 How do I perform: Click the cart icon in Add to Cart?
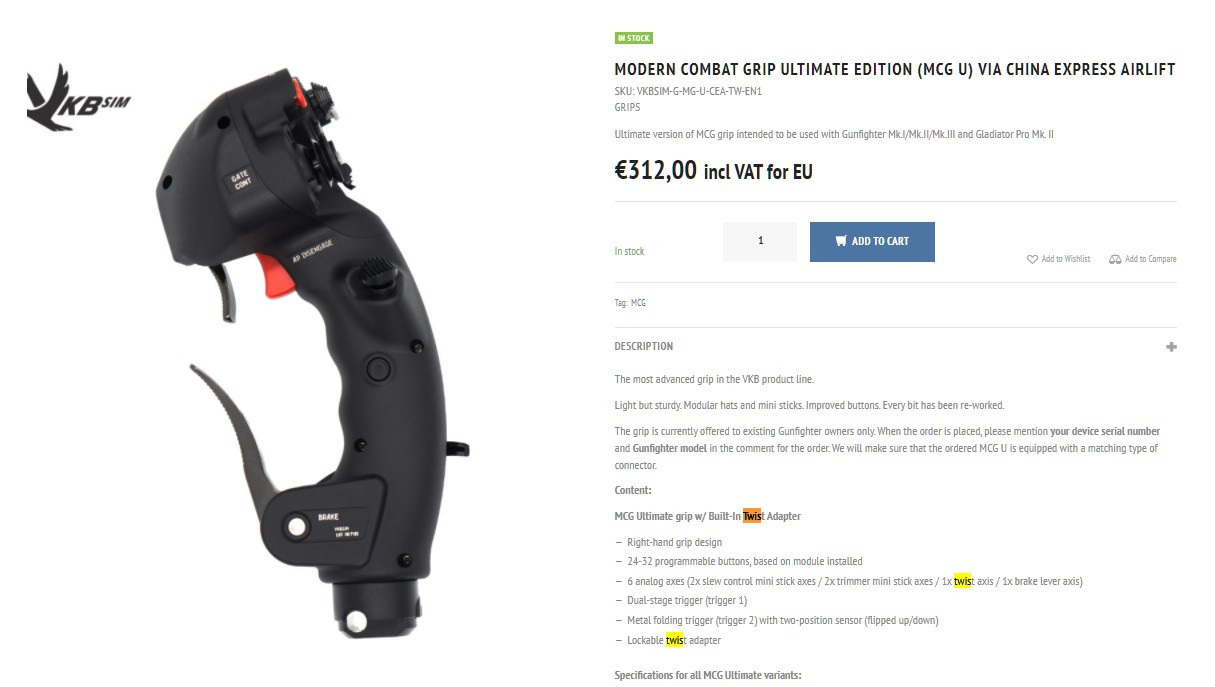pyautogui.click(x=841, y=241)
